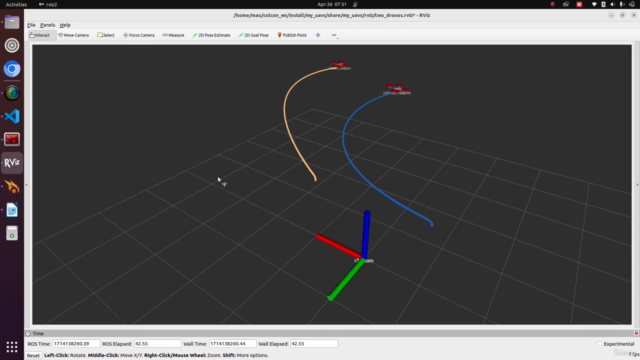Viewport: 640px width, 360px height.
Task: Launch Chromium browser from the dock
Action: click(x=12, y=69)
